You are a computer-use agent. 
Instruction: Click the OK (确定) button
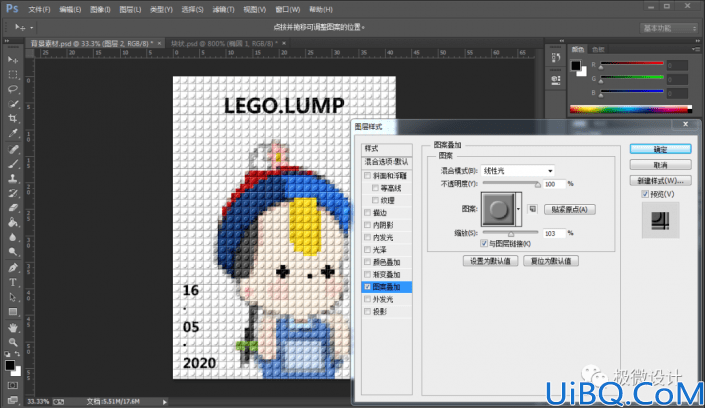click(660, 149)
